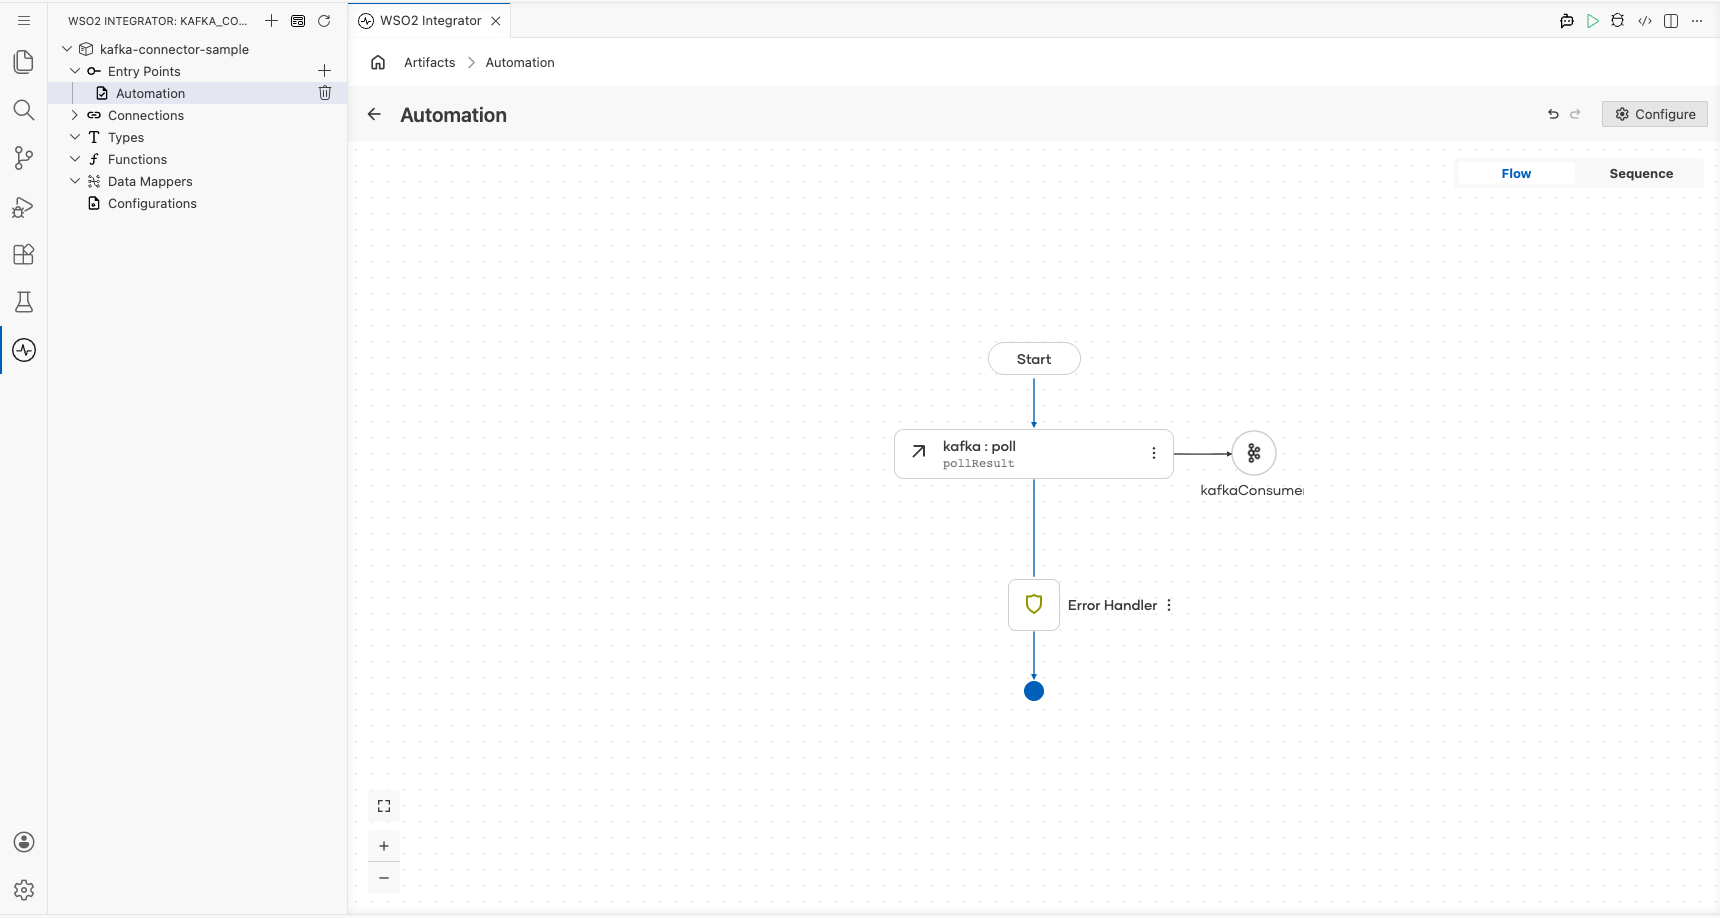Select the kafkaConsumer connection icon

[1254, 453]
